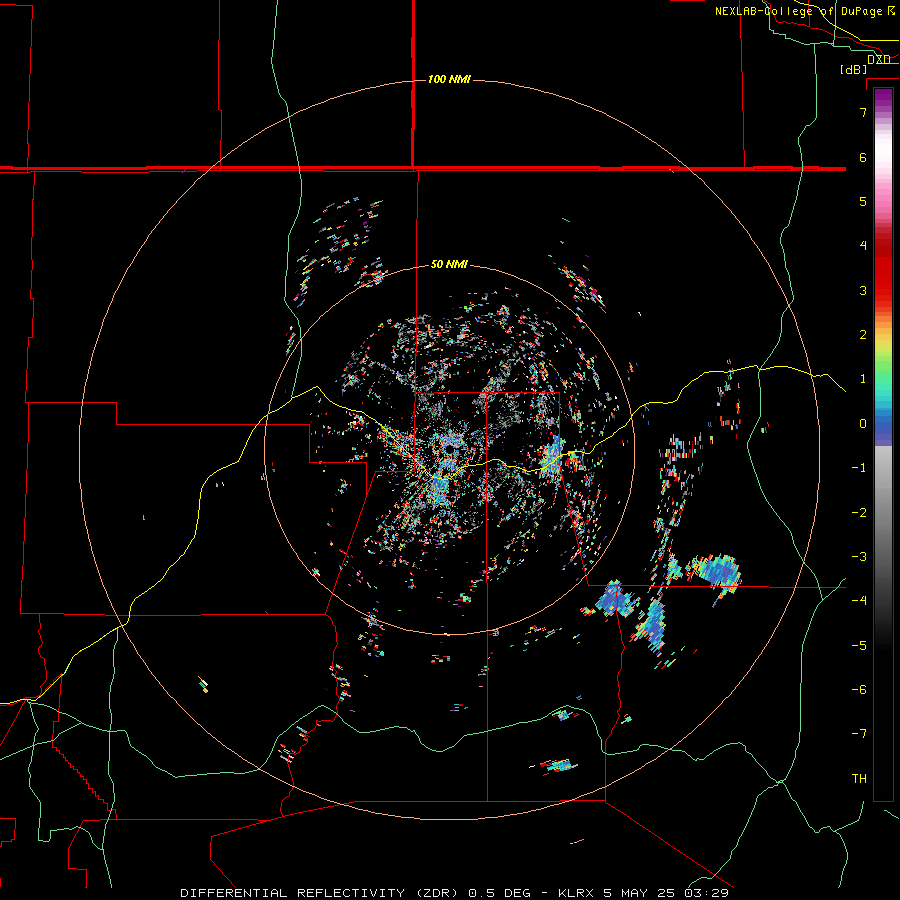Click the 0 dB tick label

point(863,424)
